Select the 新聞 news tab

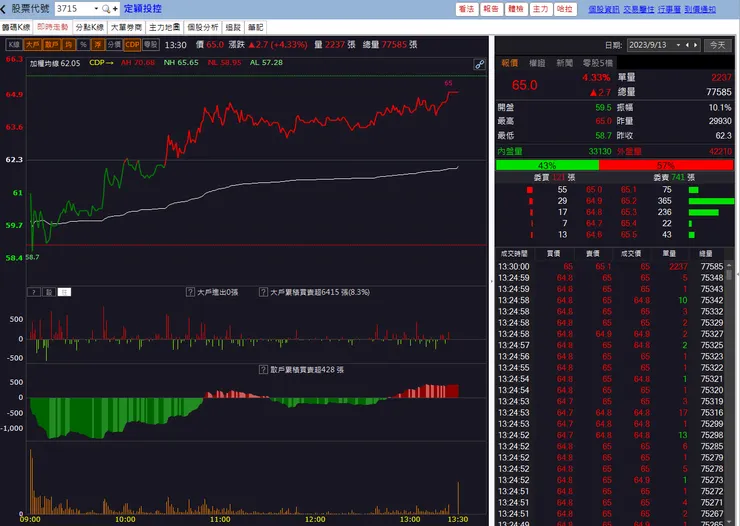pyautogui.click(x=564, y=63)
